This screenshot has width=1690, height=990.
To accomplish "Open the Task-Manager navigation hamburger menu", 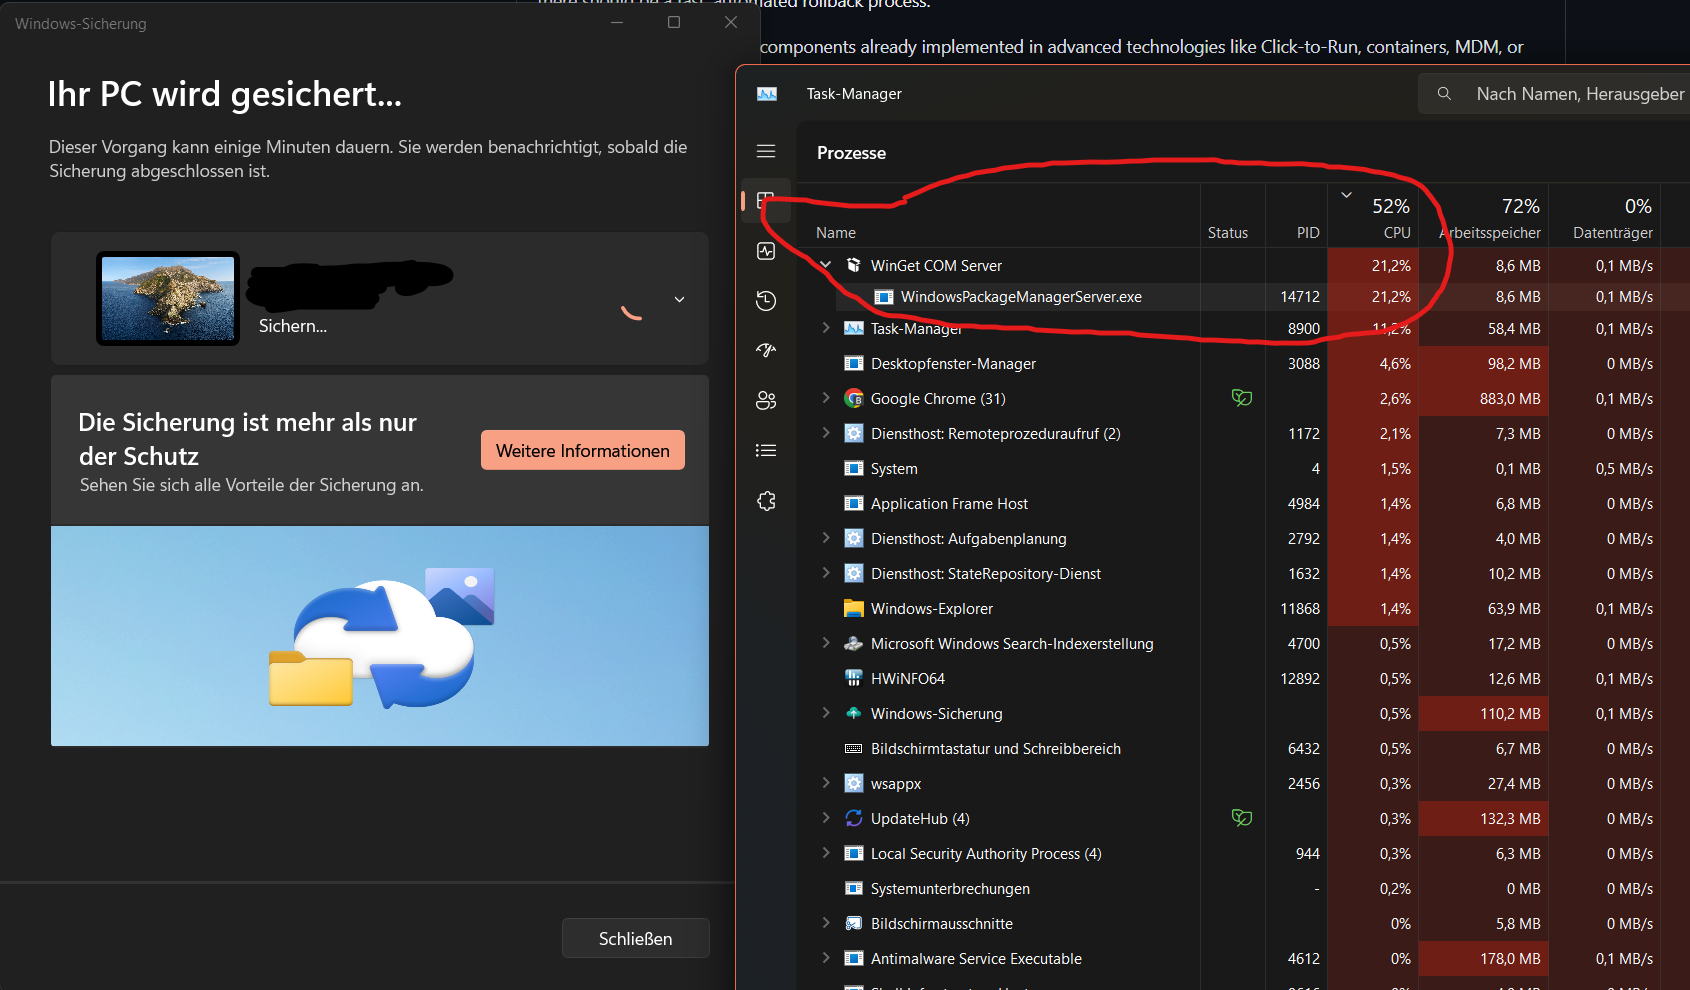I will click(x=766, y=151).
